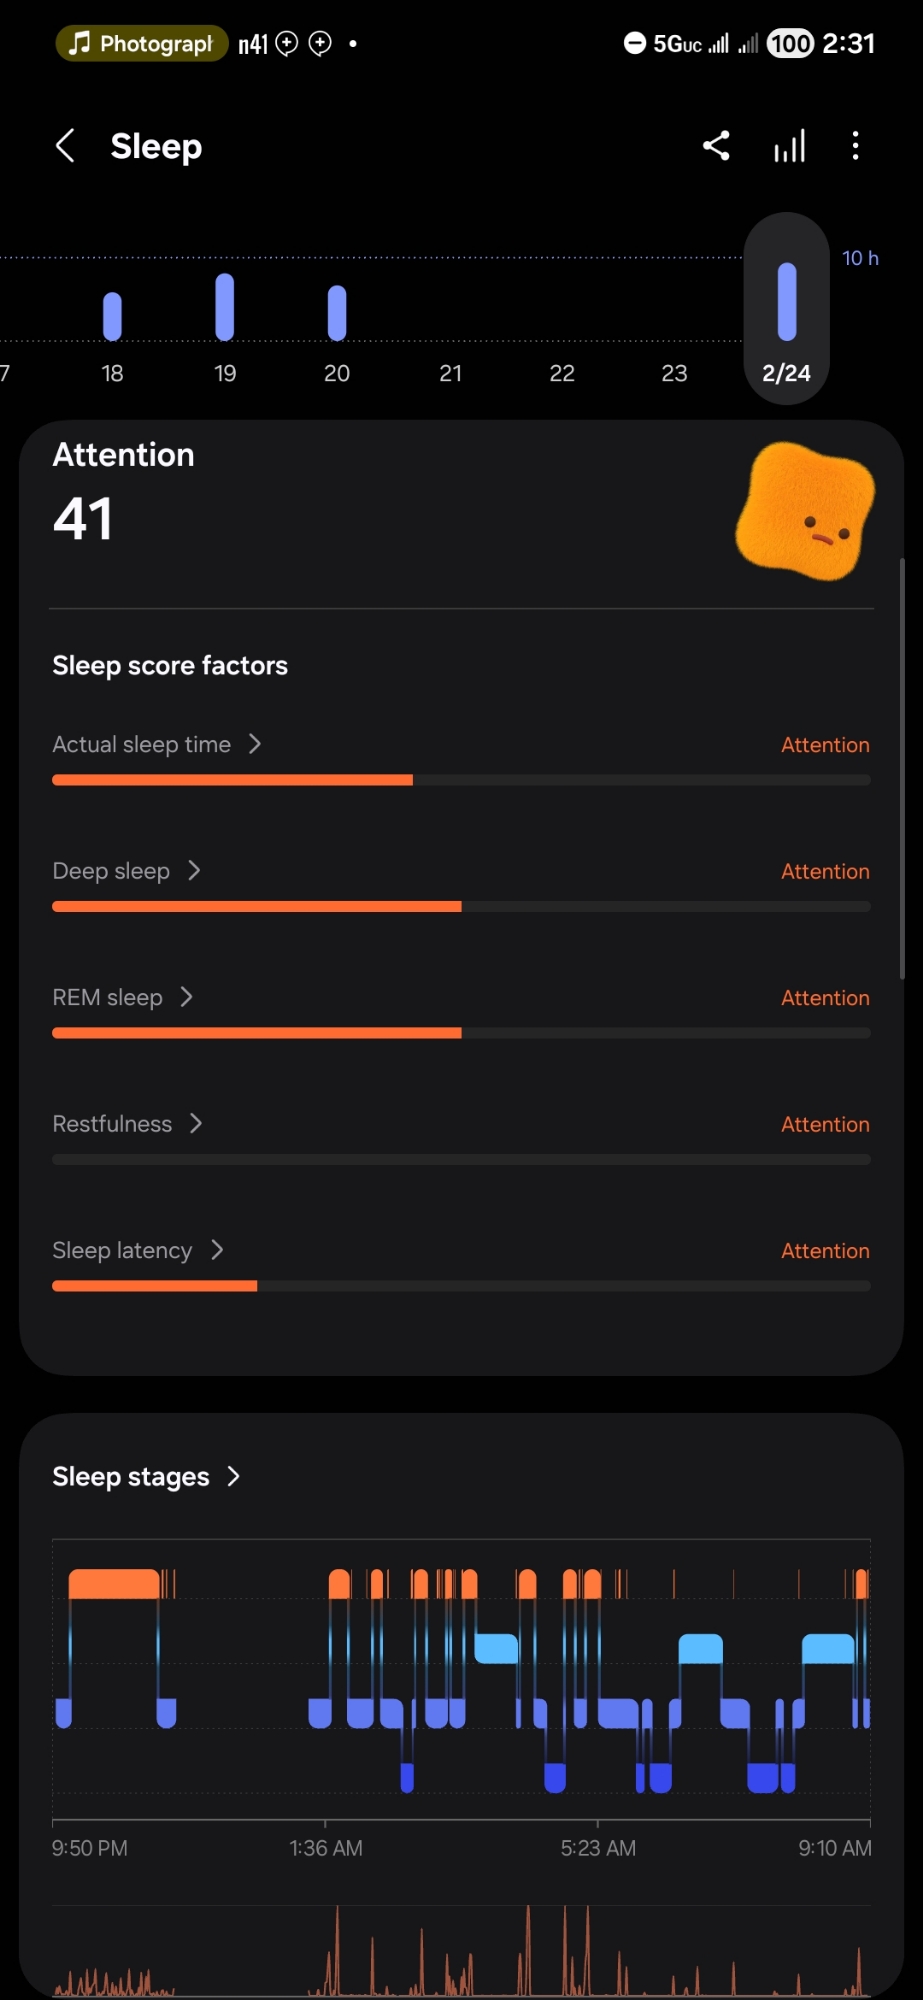Tap the back arrow icon
This screenshot has width=923, height=2000.
65,146
